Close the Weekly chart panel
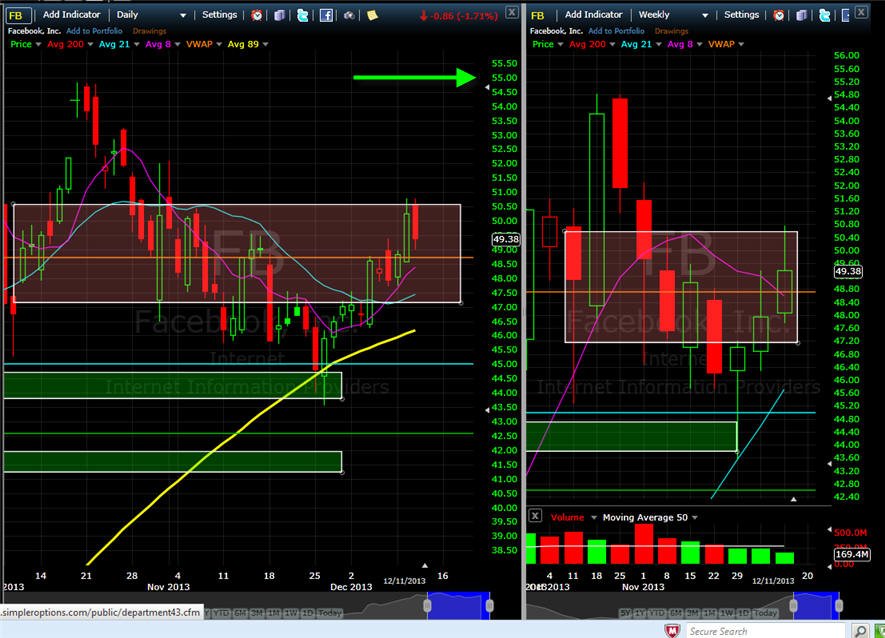The height and width of the screenshot is (638, 885). pos(861,12)
